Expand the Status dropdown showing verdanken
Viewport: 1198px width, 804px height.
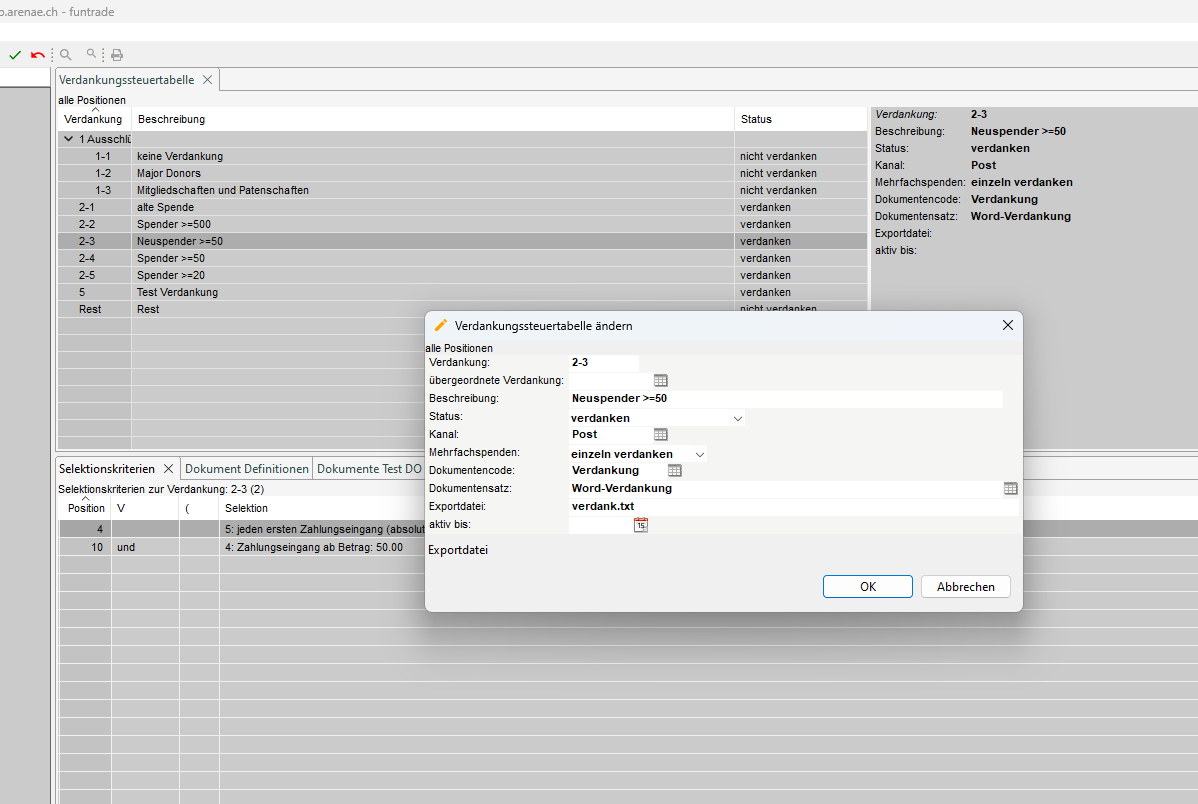click(737, 418)
